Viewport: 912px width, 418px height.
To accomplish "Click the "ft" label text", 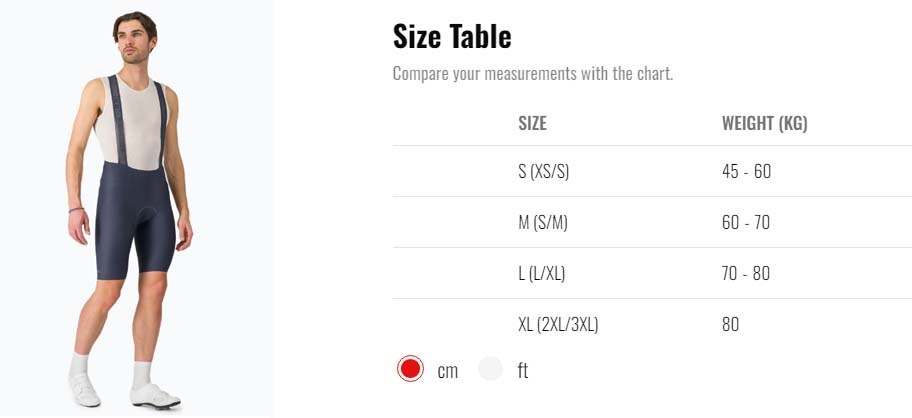I will (x=522, y=371).
